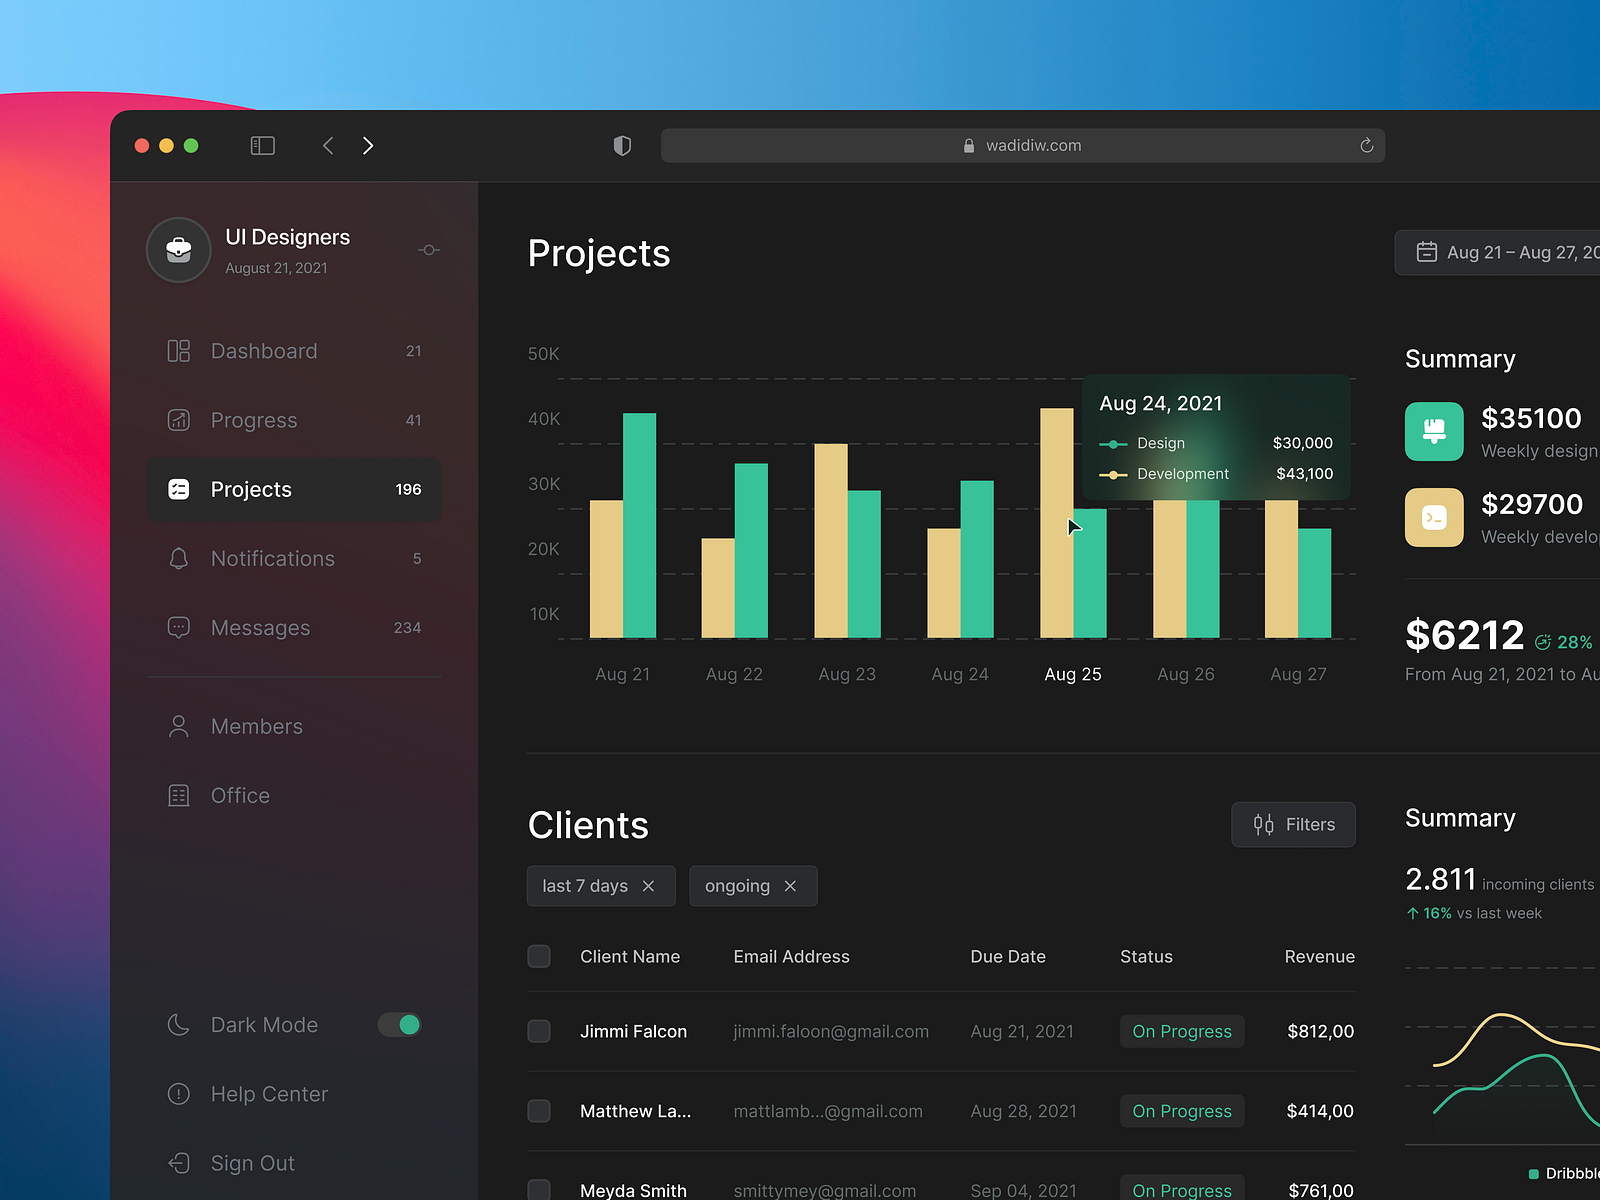Click the Filters sliders icon
1600x1200 pixels.
[x=1263, y=824]
